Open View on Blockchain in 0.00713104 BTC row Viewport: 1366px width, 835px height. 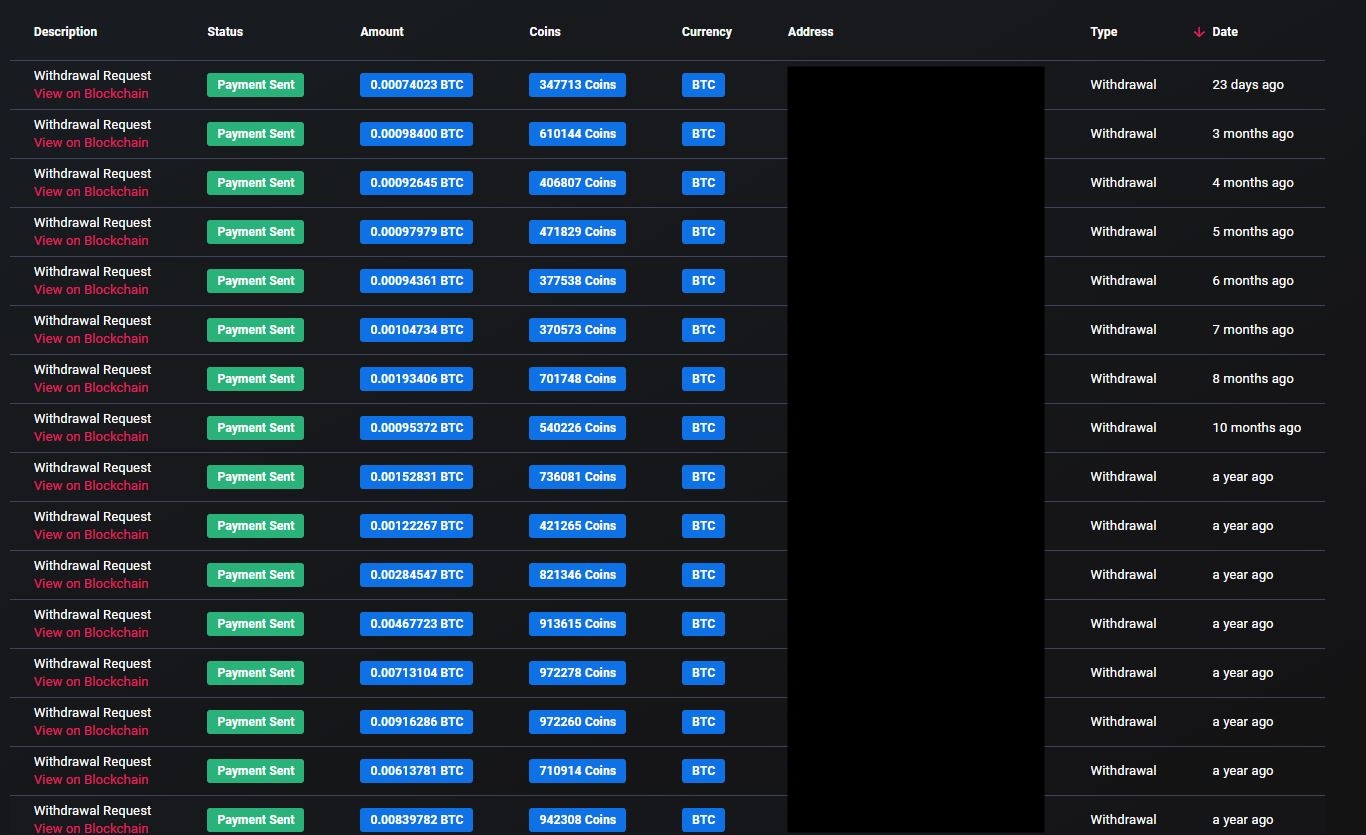point(91,682)
